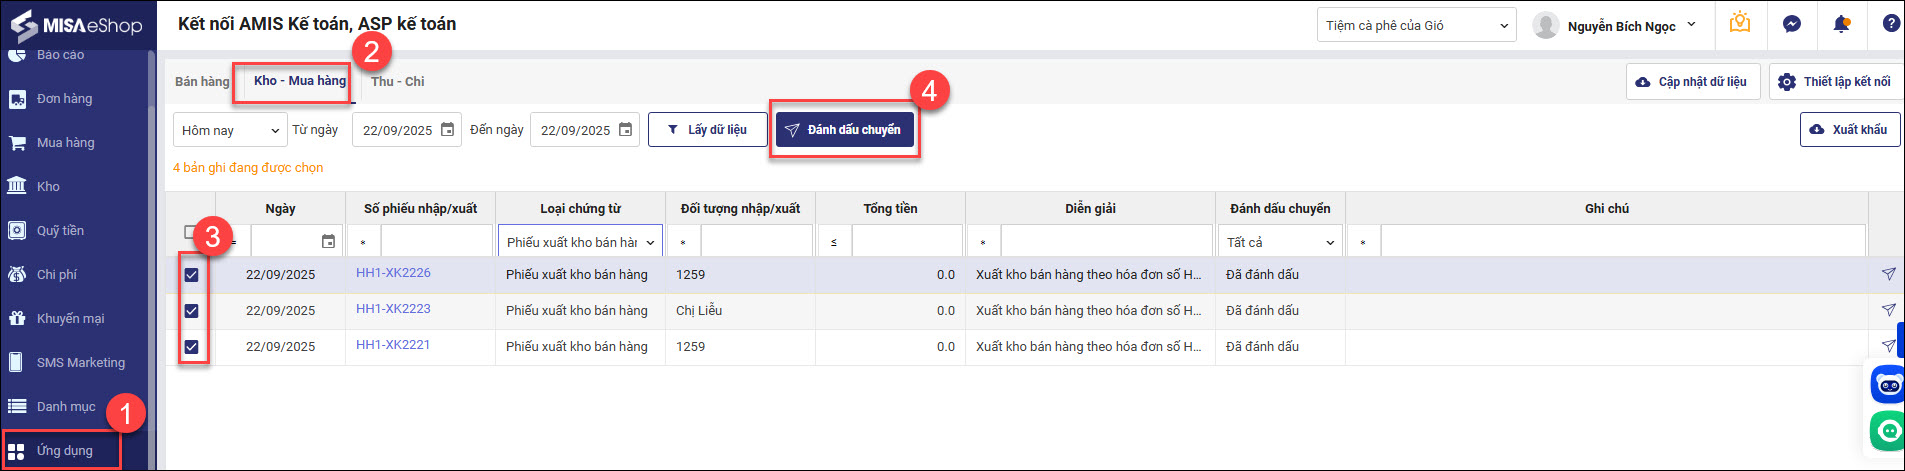Uncheck the row HH1-XK2223 checkbox
This screenshot has height=471, width=1905.
point(191,311)
